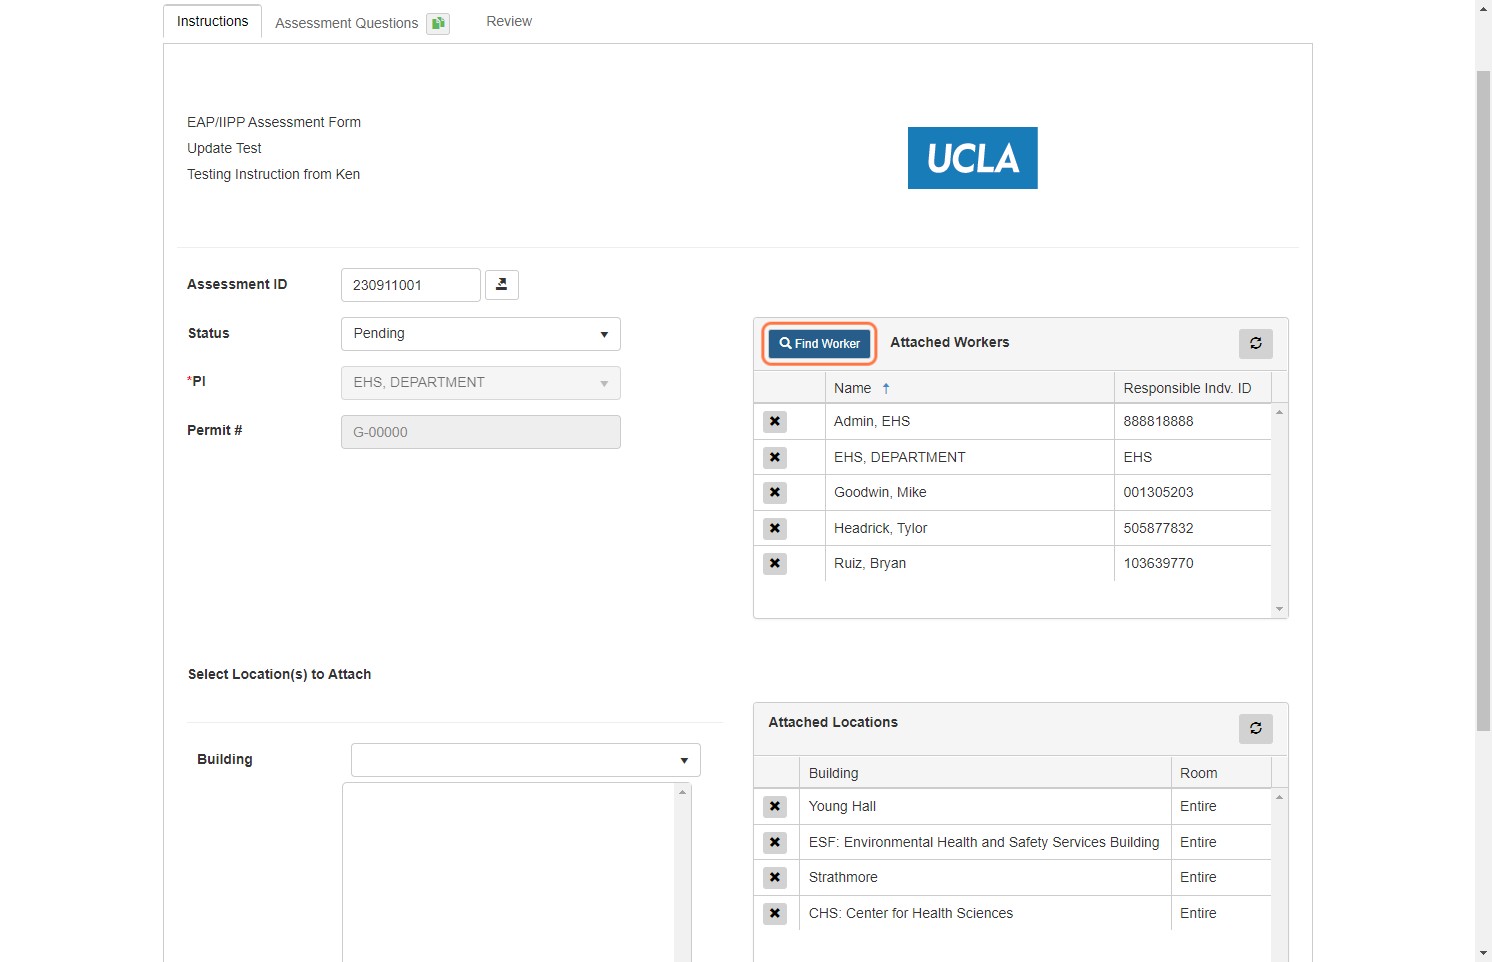Viewport: 1492px width, 962px height.
Task: Open the PI dropdown
Action: click(481, 383)
